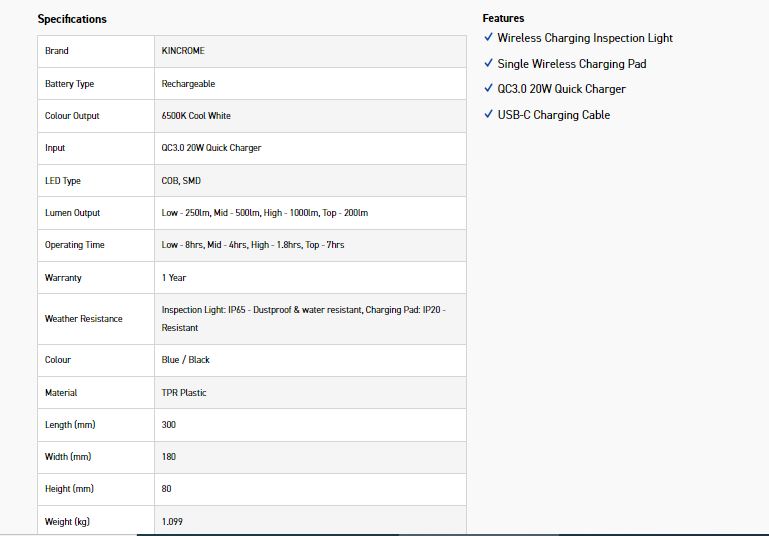Select the Specifications heading
The height and width of the screenshot is (536, 769).
click(x=72, y=19)
